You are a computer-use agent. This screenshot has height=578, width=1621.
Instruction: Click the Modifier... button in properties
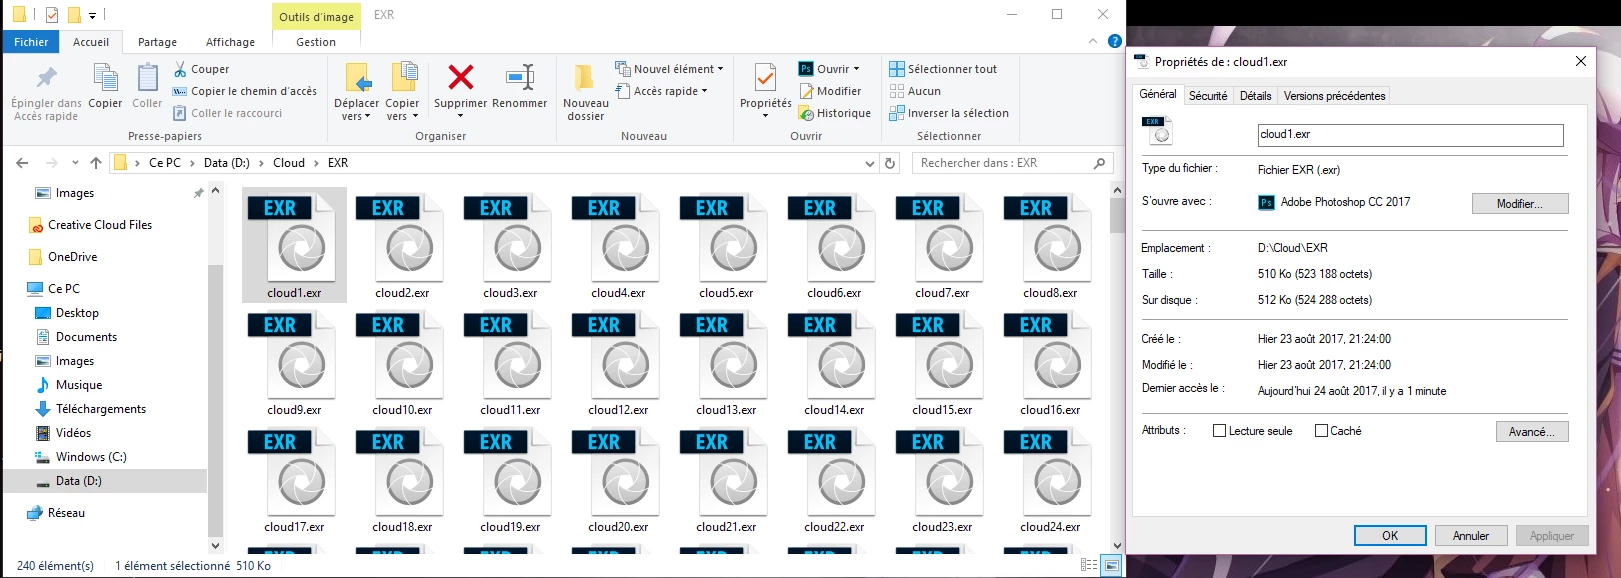1519,203
